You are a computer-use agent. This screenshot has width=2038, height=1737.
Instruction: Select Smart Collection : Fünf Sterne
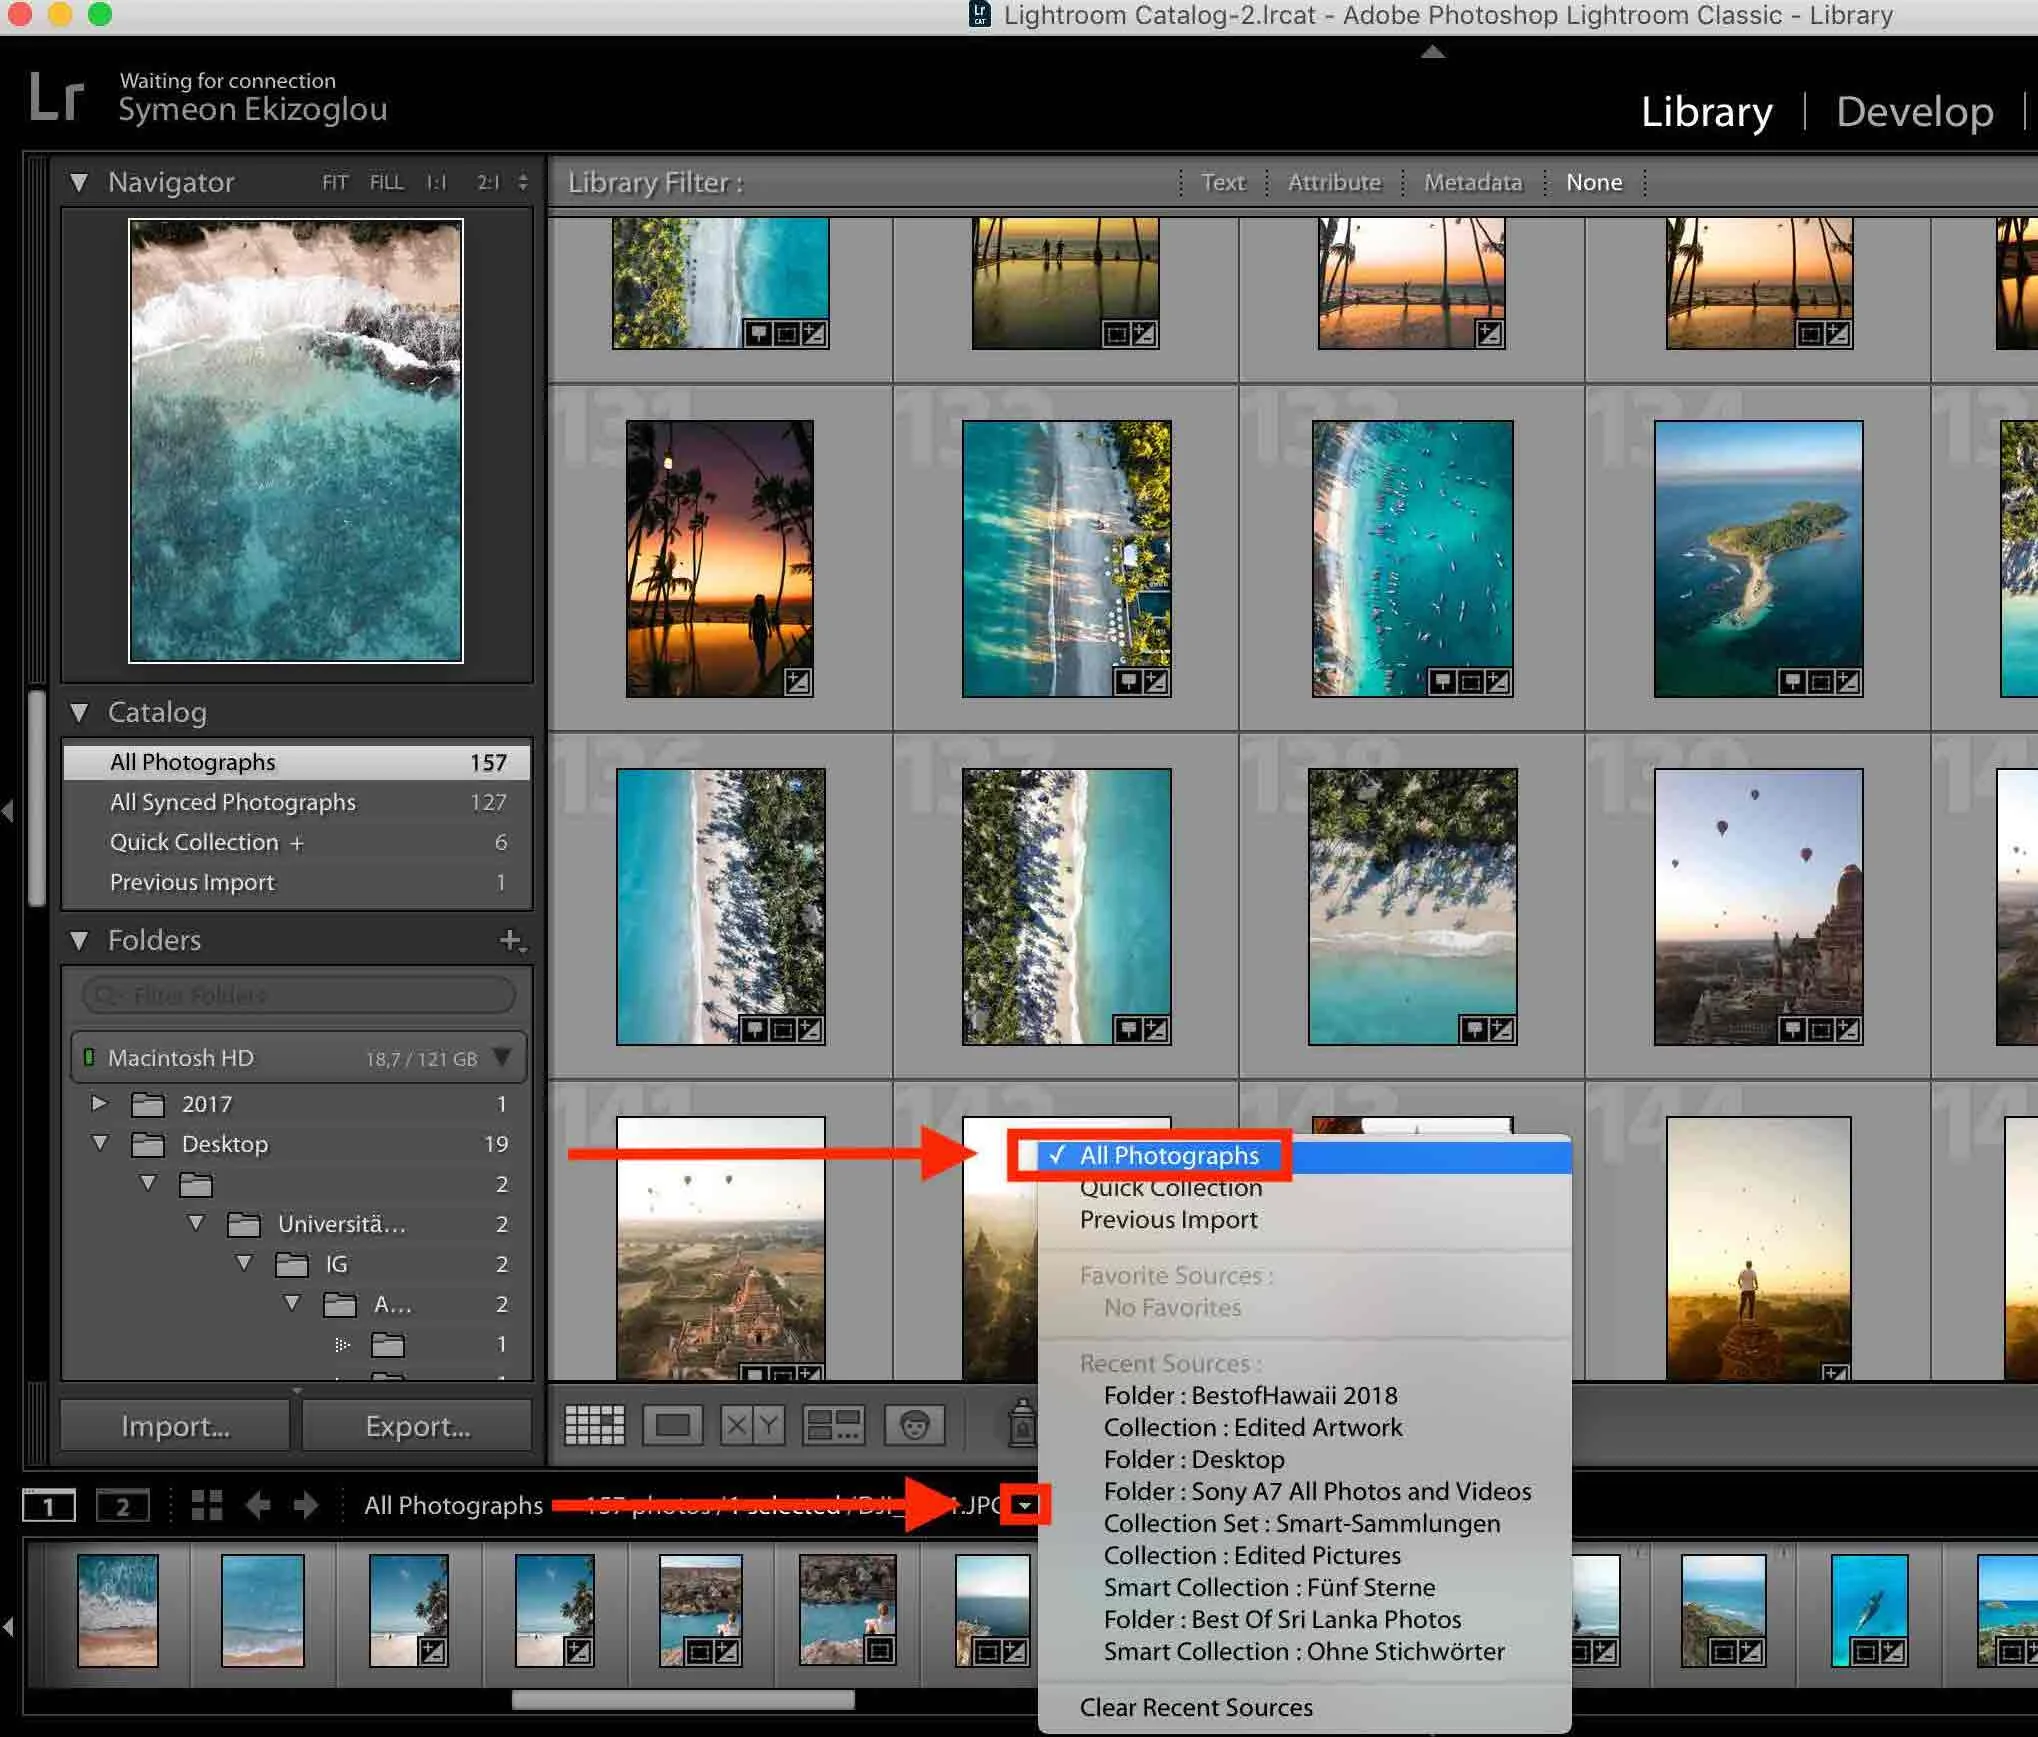(x=1304, y=1588)
